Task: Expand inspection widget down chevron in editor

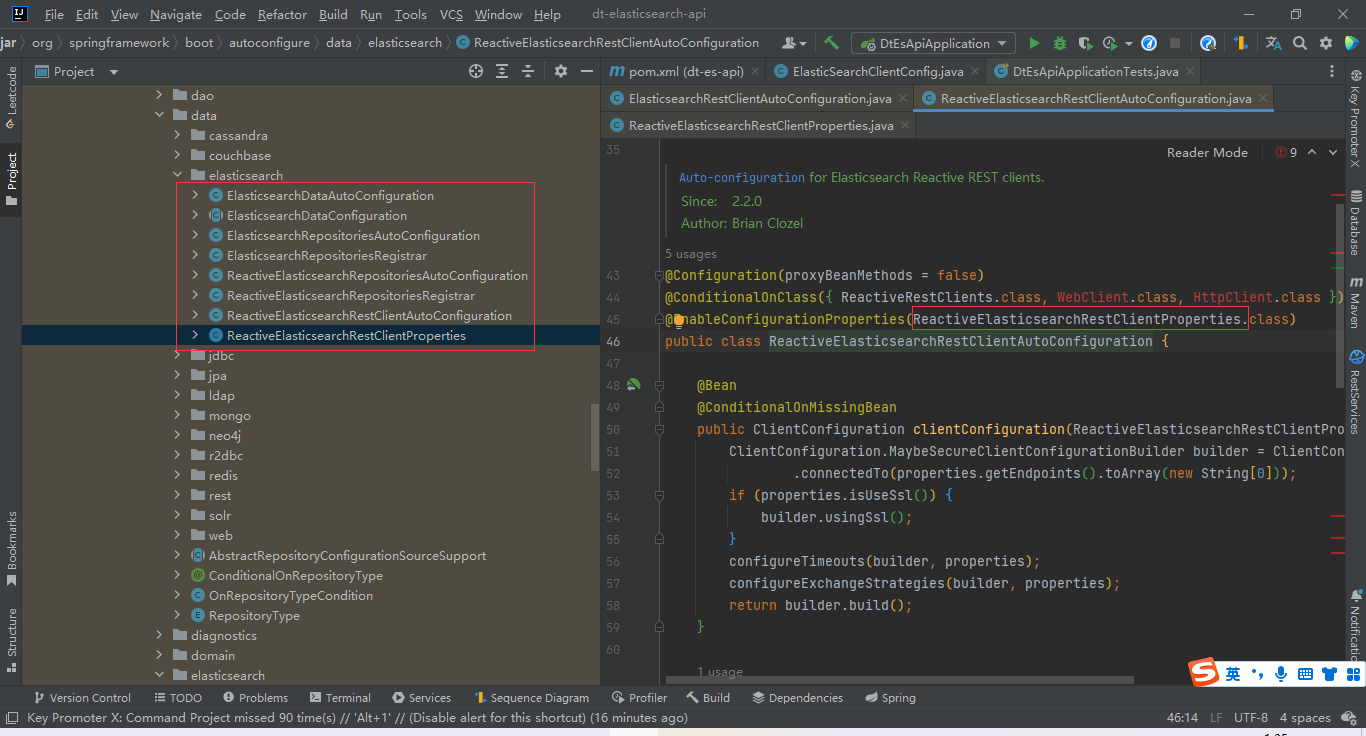Action: [1333, 152]
